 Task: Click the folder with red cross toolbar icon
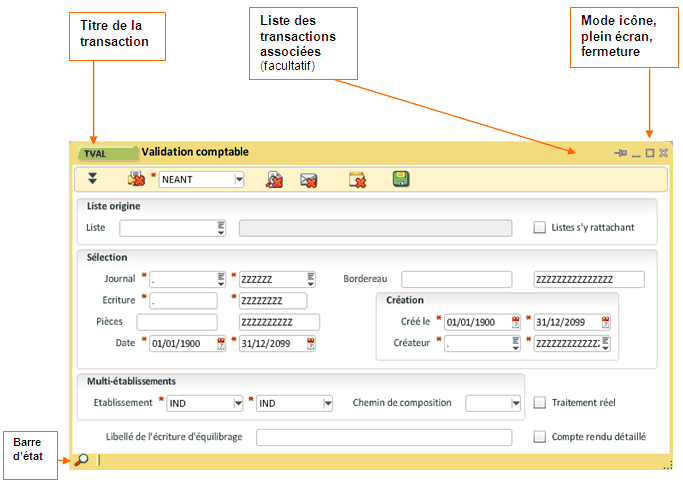[357, 180]
